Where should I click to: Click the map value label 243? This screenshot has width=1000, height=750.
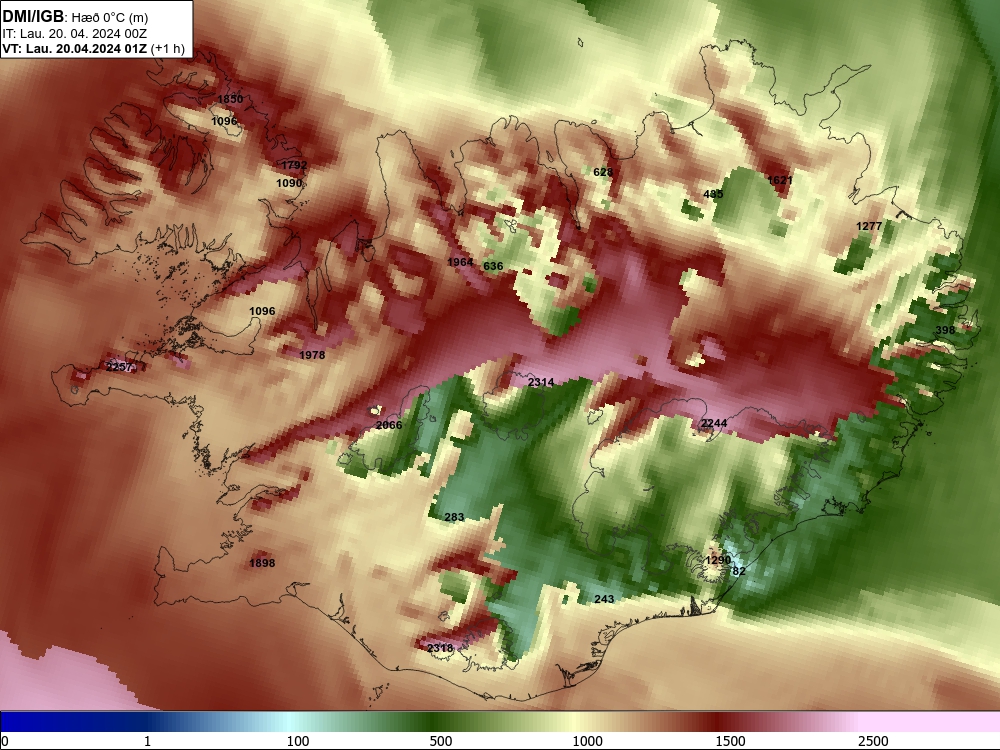point(604,599)
